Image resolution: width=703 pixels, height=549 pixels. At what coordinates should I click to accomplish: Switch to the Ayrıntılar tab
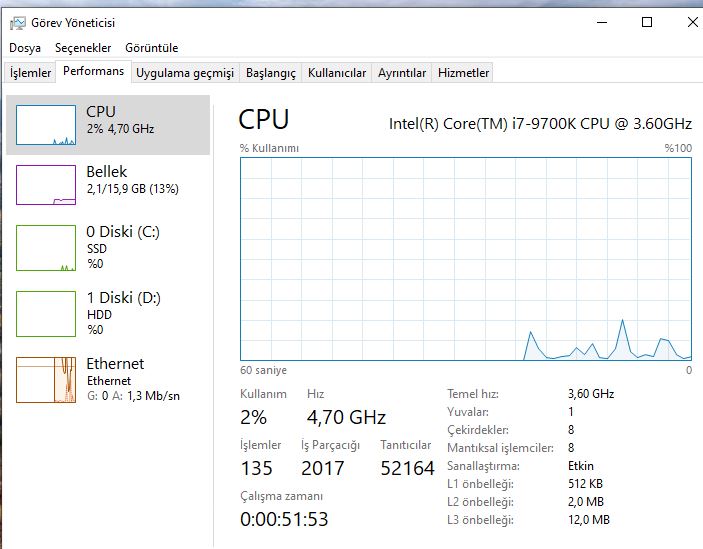tap(402, 73)
